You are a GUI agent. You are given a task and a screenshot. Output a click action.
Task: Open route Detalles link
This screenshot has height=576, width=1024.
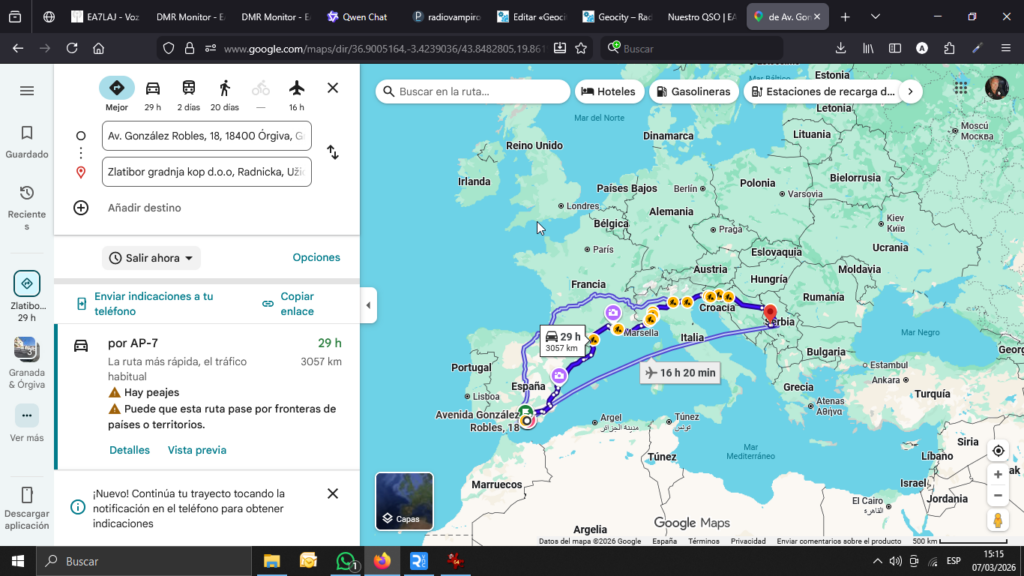tap(129, 450)
